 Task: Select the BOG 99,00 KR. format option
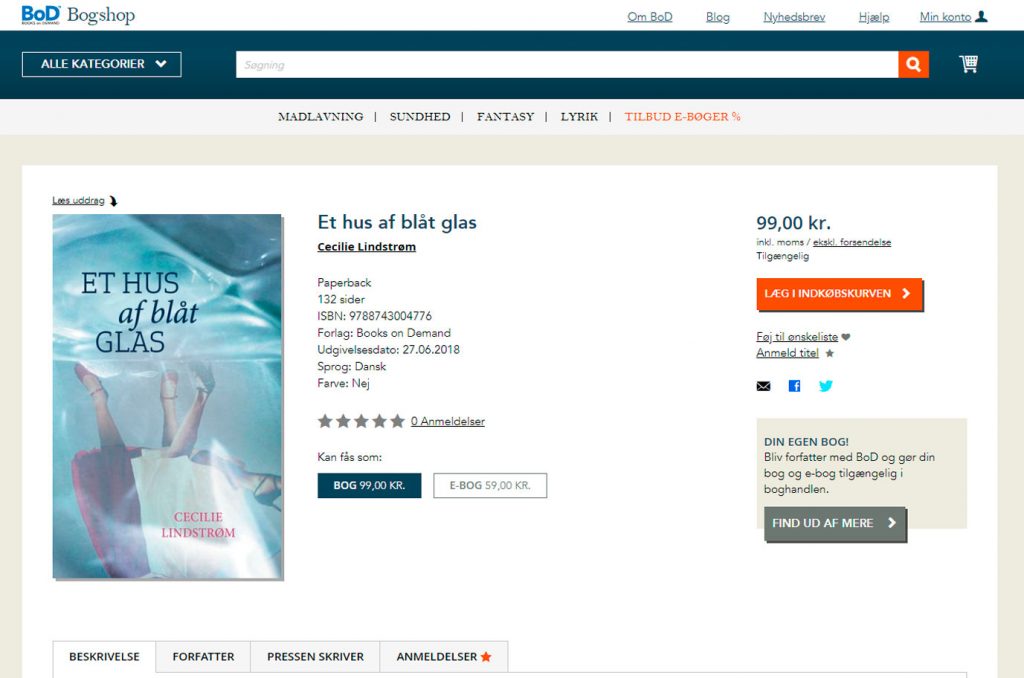pyautogui.click(x=370, y=485)
